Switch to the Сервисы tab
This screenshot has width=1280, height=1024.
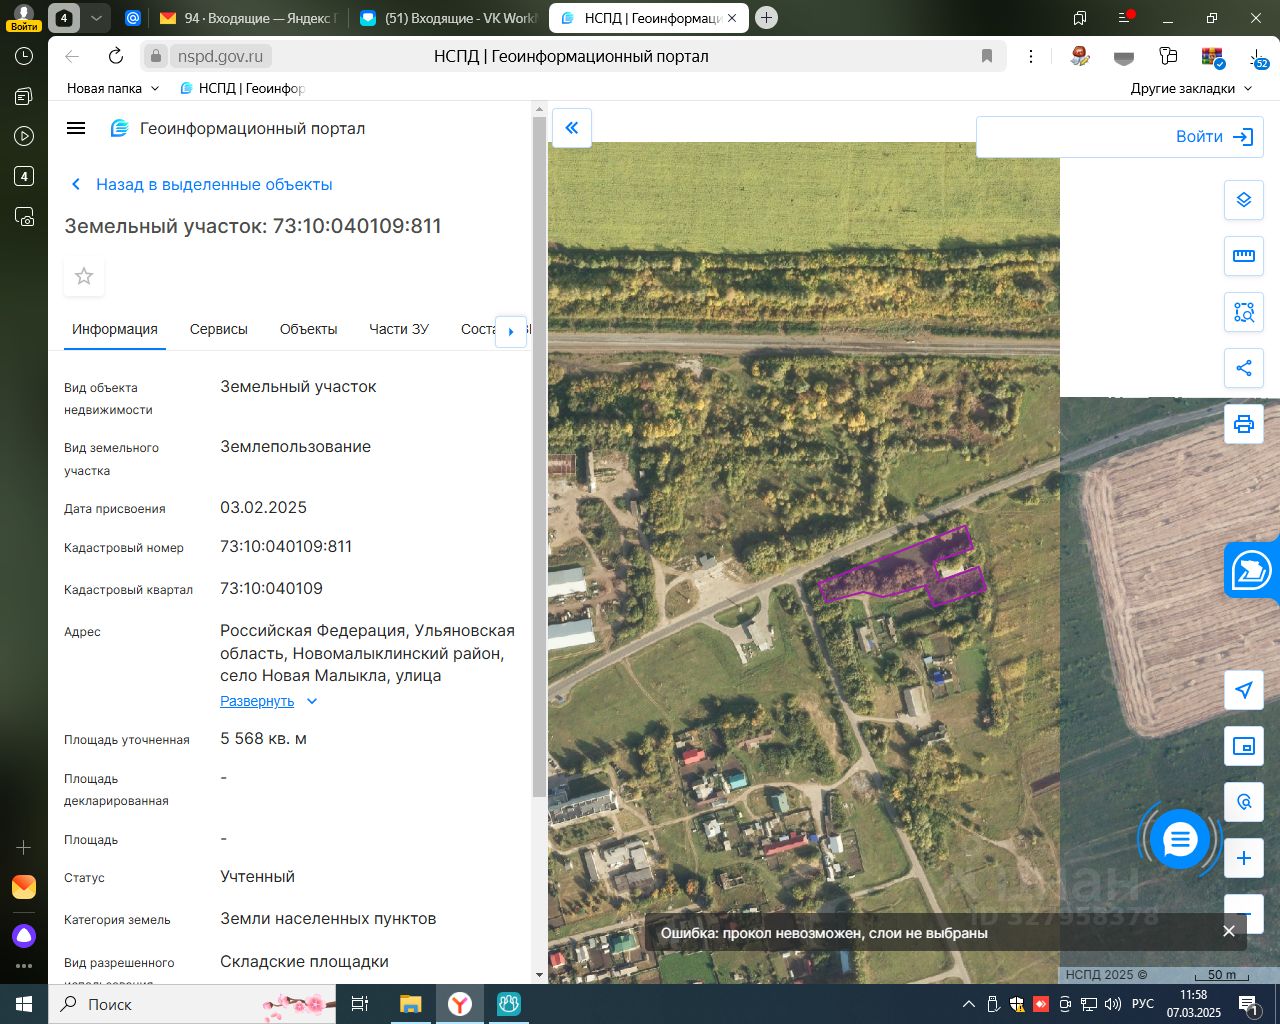[x=218, y=329]
